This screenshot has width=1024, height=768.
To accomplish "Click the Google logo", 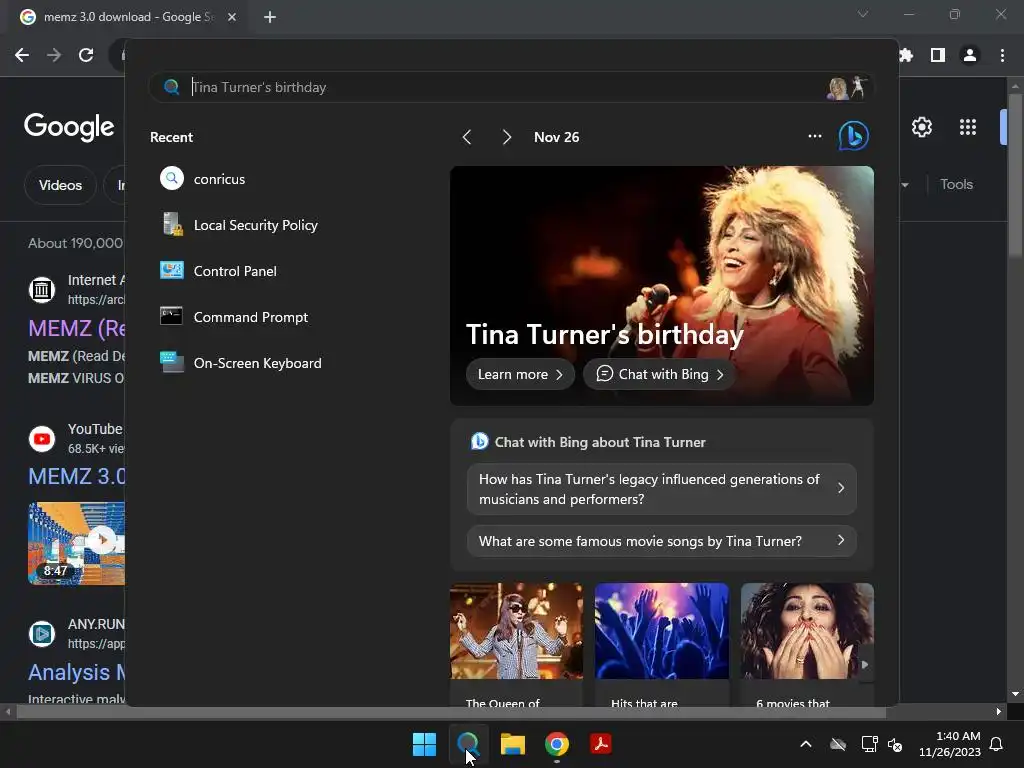I will (69, 126).
